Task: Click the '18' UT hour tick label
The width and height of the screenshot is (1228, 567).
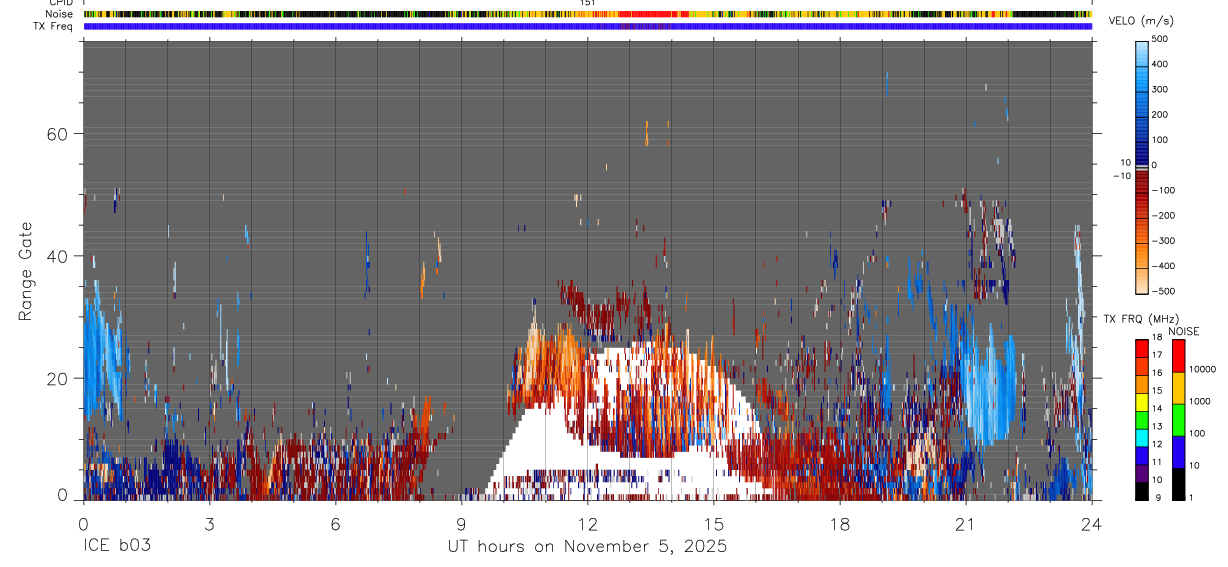Action: tap(839, 523)
